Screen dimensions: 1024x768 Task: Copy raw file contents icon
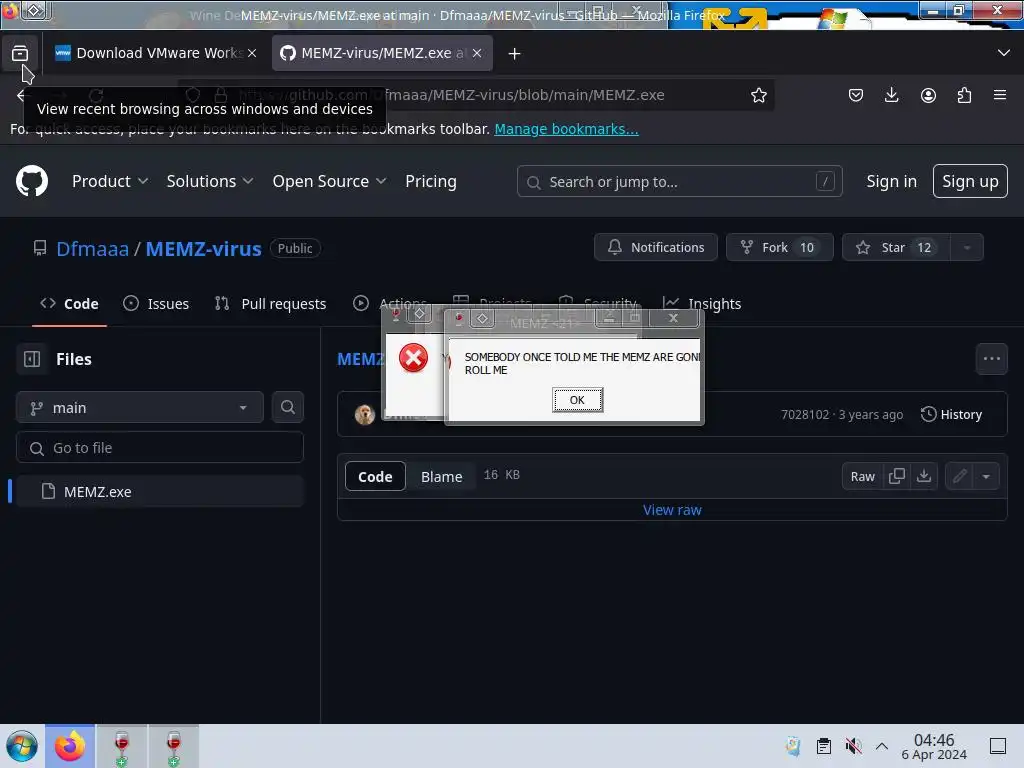[897, 477]
